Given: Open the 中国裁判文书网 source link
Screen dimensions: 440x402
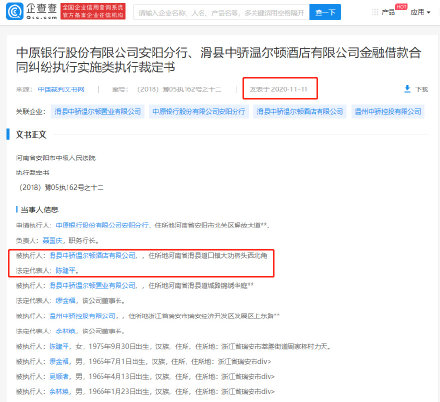Looking at the screenshot, I should pyautogui.click(x=61, y=89).
